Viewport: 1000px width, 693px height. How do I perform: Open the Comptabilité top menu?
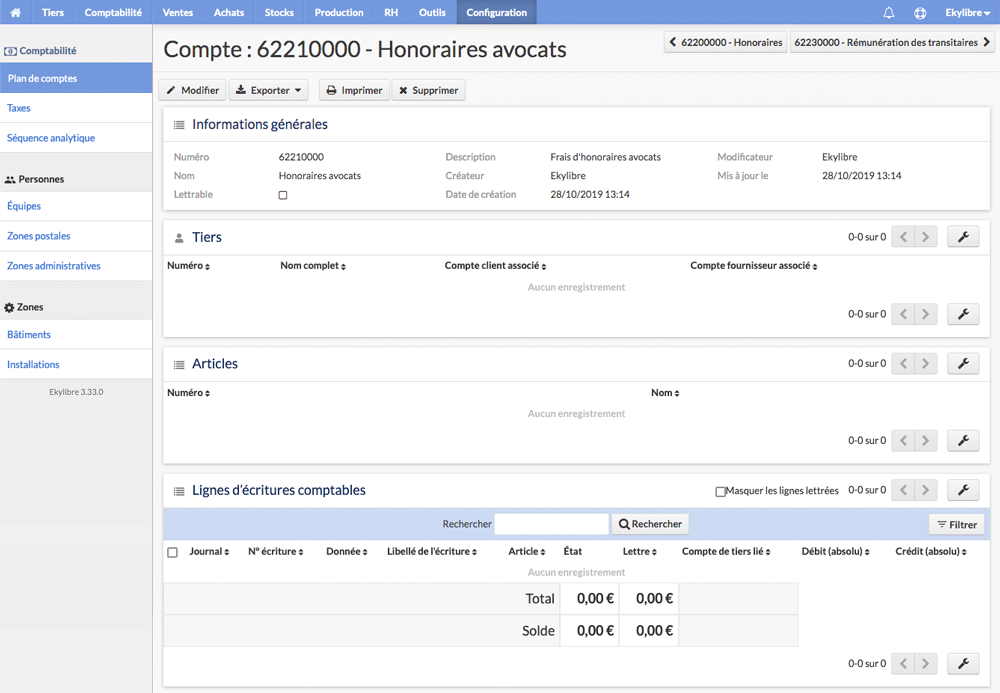pyautogui.click(x=113, y=12)
